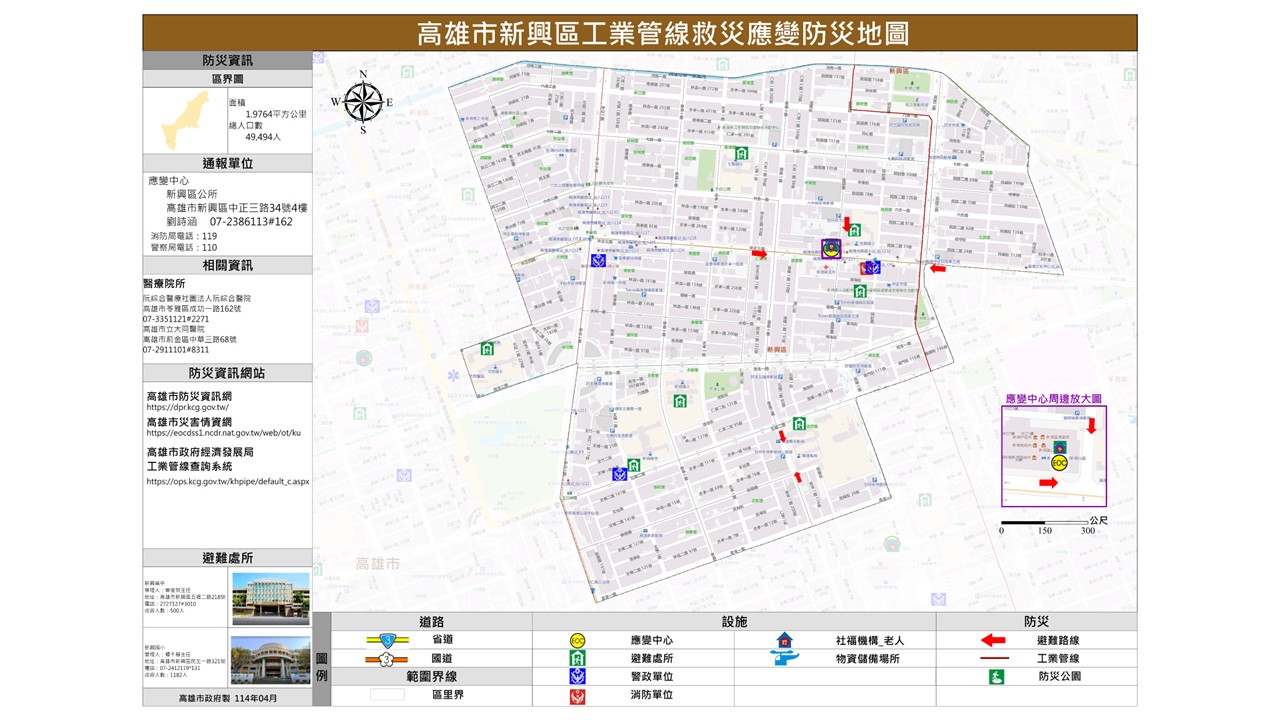Click the disaster prevention park legend icon

[x=995, y=677]
